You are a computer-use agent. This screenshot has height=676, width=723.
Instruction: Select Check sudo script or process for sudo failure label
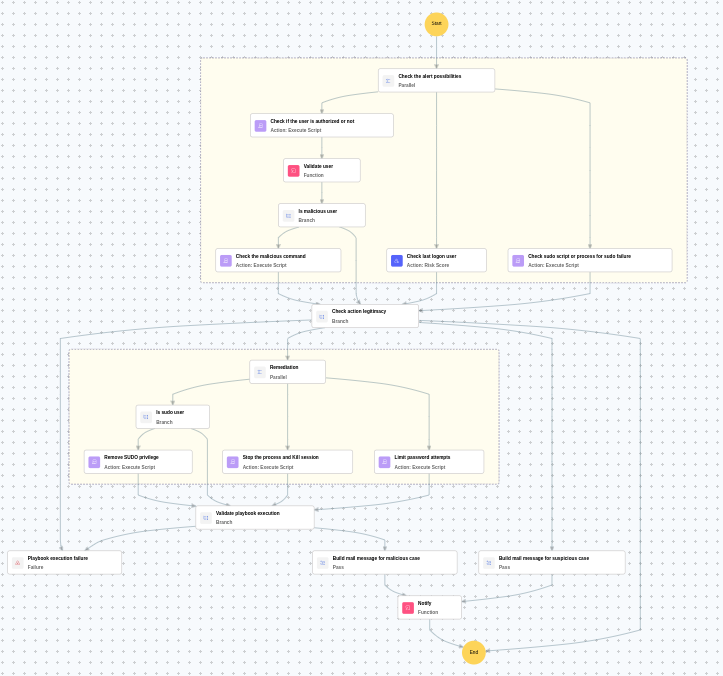tap(579, 256)
